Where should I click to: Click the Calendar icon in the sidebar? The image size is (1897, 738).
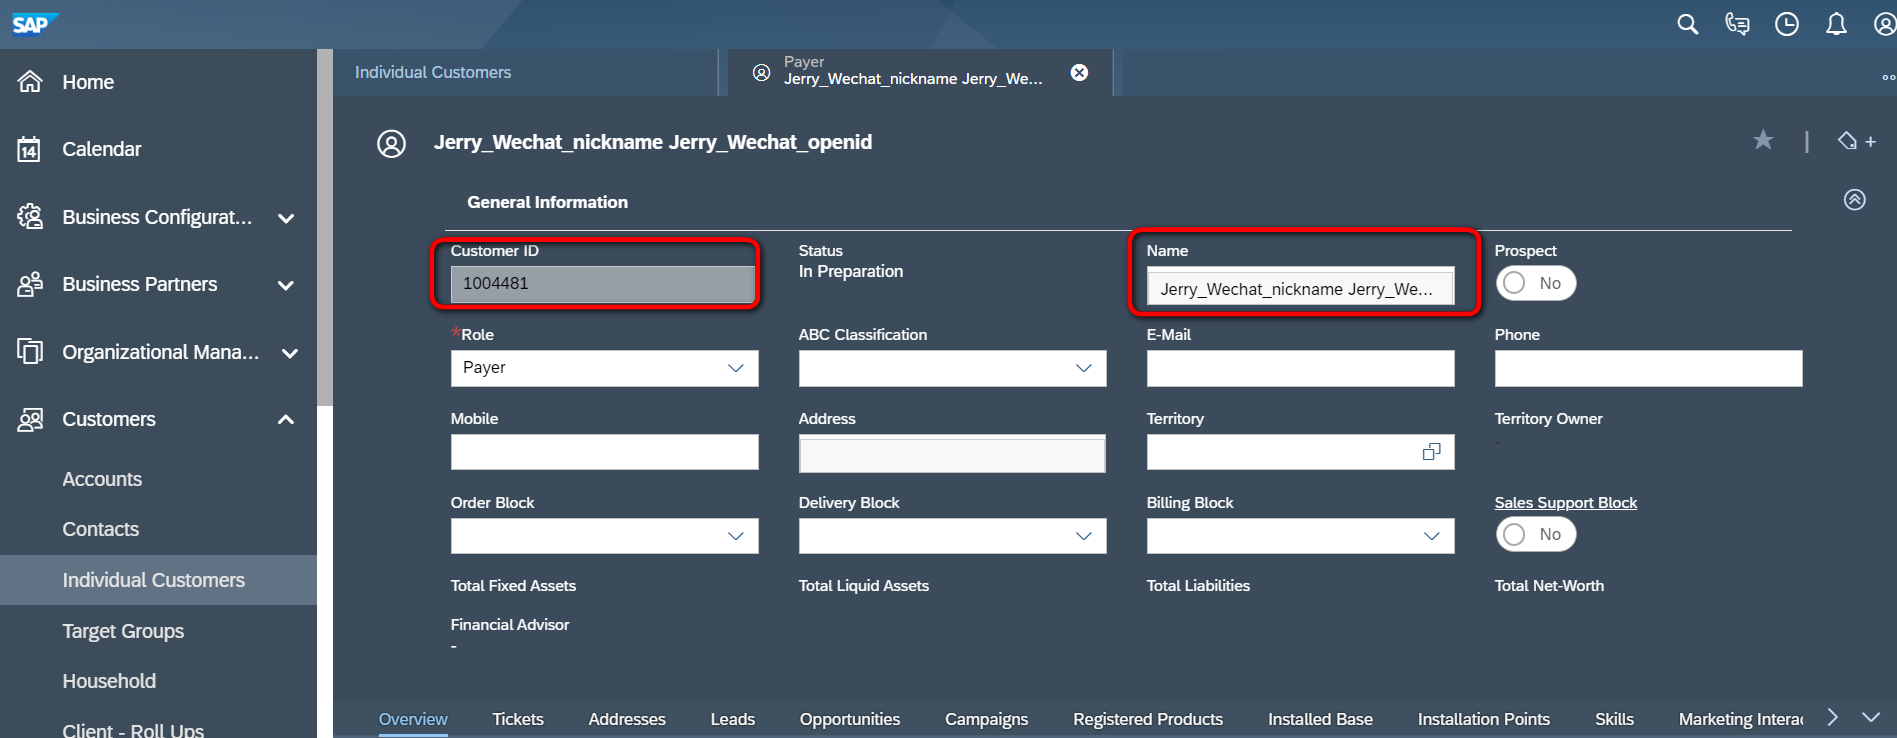click(30, 149)
